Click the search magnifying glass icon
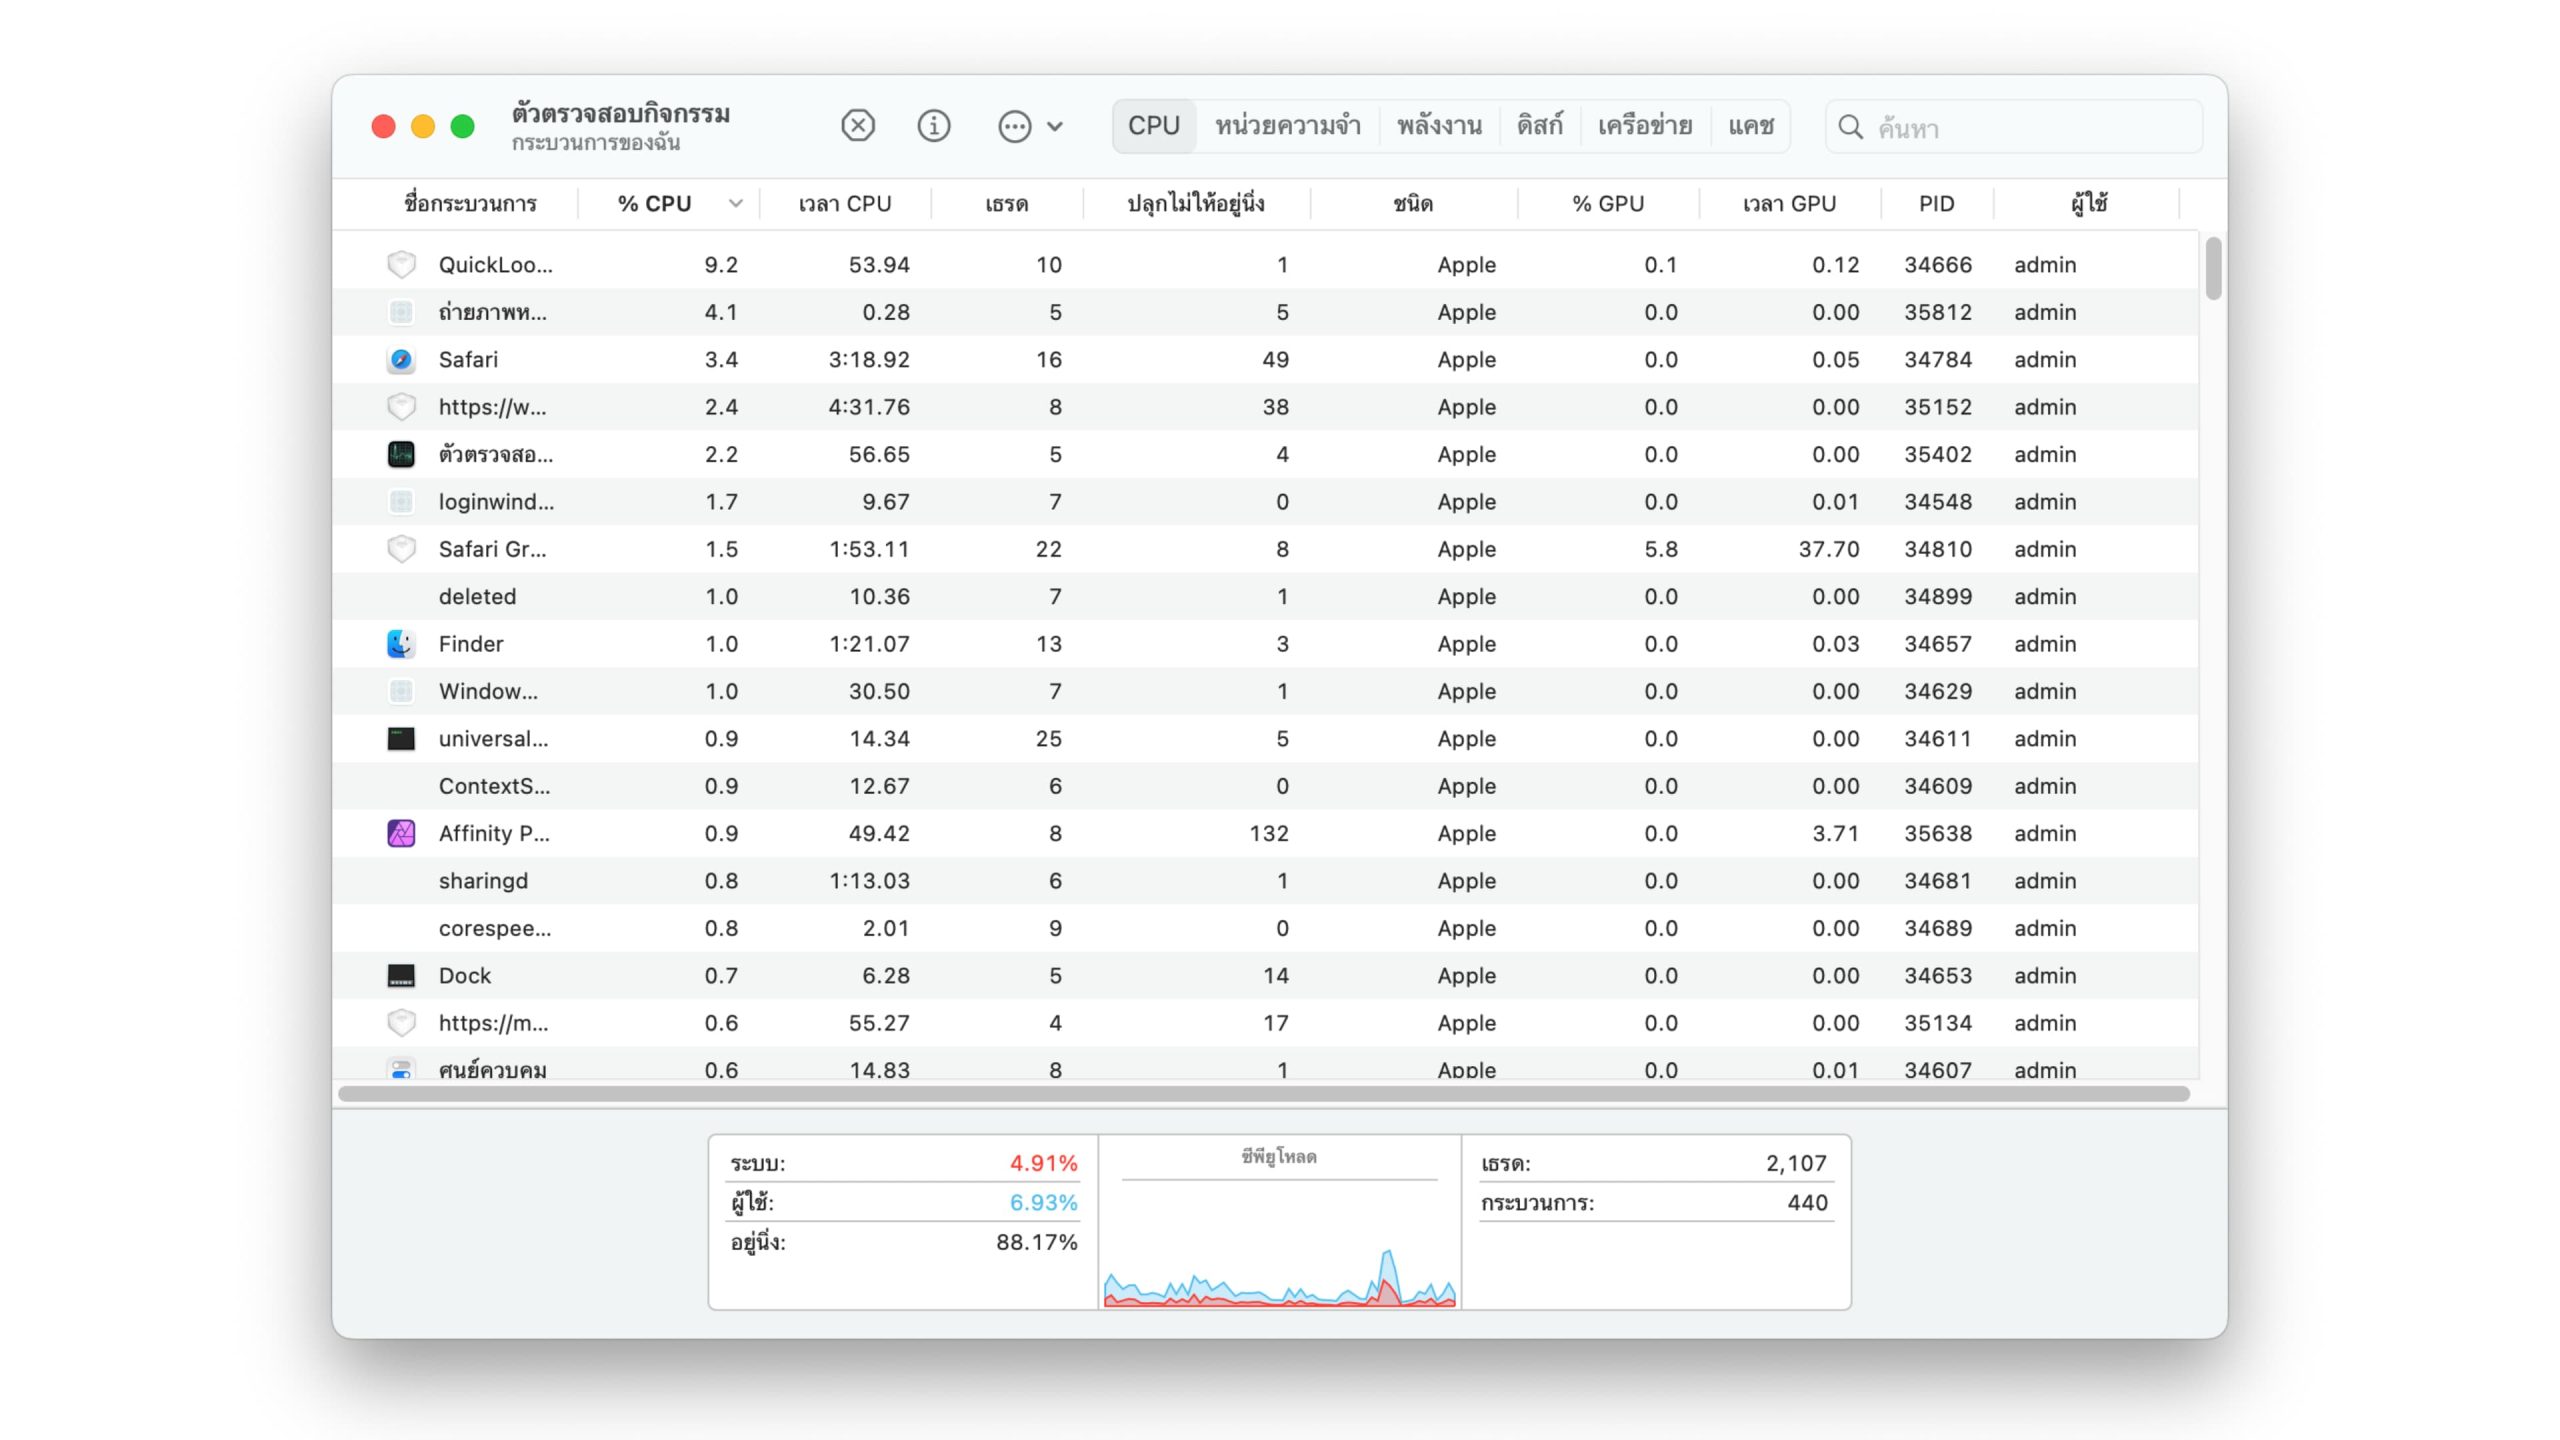The height and width of the screenshot is (1440, 2560). pyautogui.click(x=1850, y=127)
